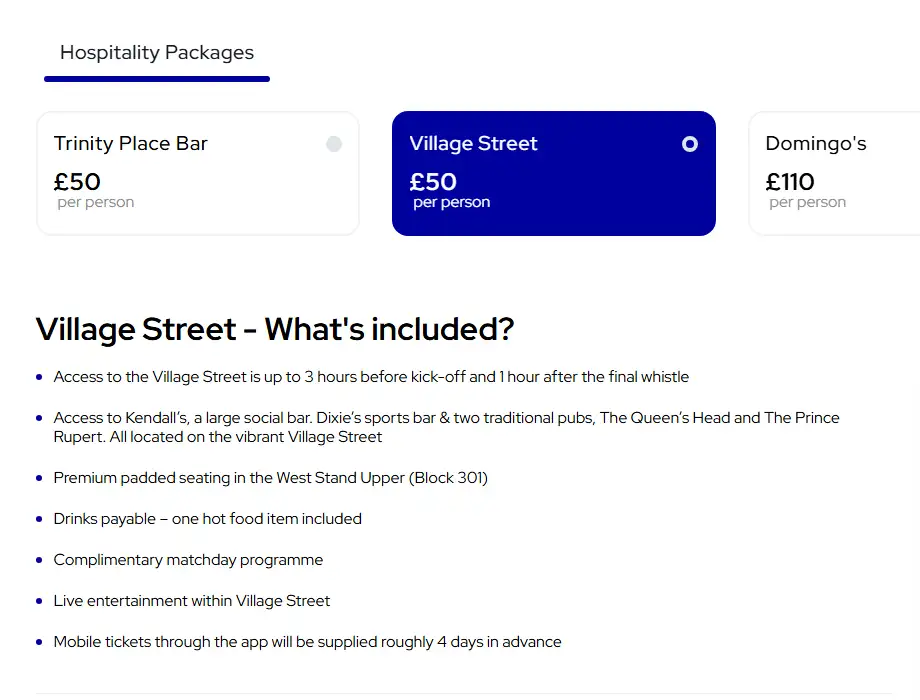This screenshot has height=700, width=920.
Task: Click the Village Street card title
Action: point(473,144)
